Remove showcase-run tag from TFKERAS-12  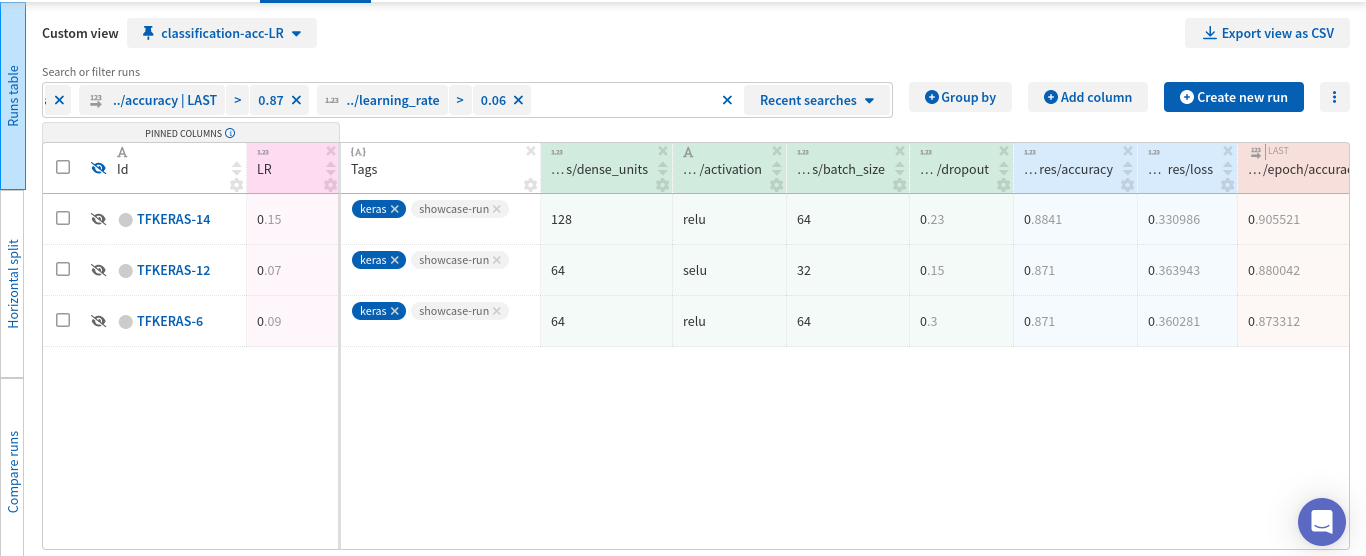tap(497, 260)
